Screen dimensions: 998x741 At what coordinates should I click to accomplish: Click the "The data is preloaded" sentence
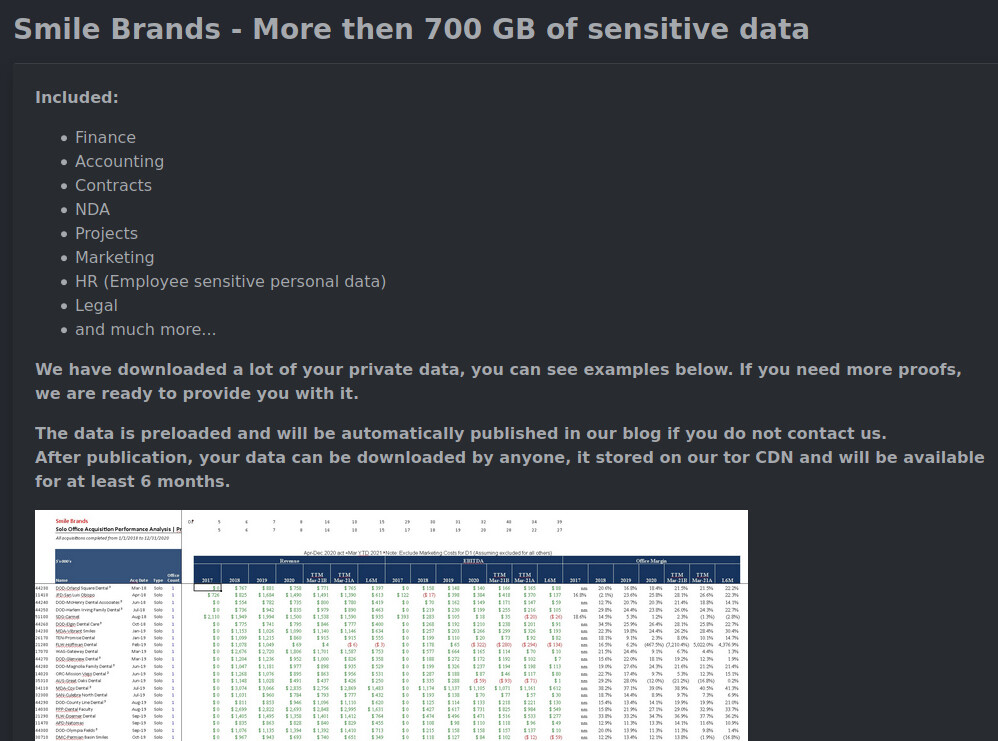pyautogui.click(x=460, y=434)
